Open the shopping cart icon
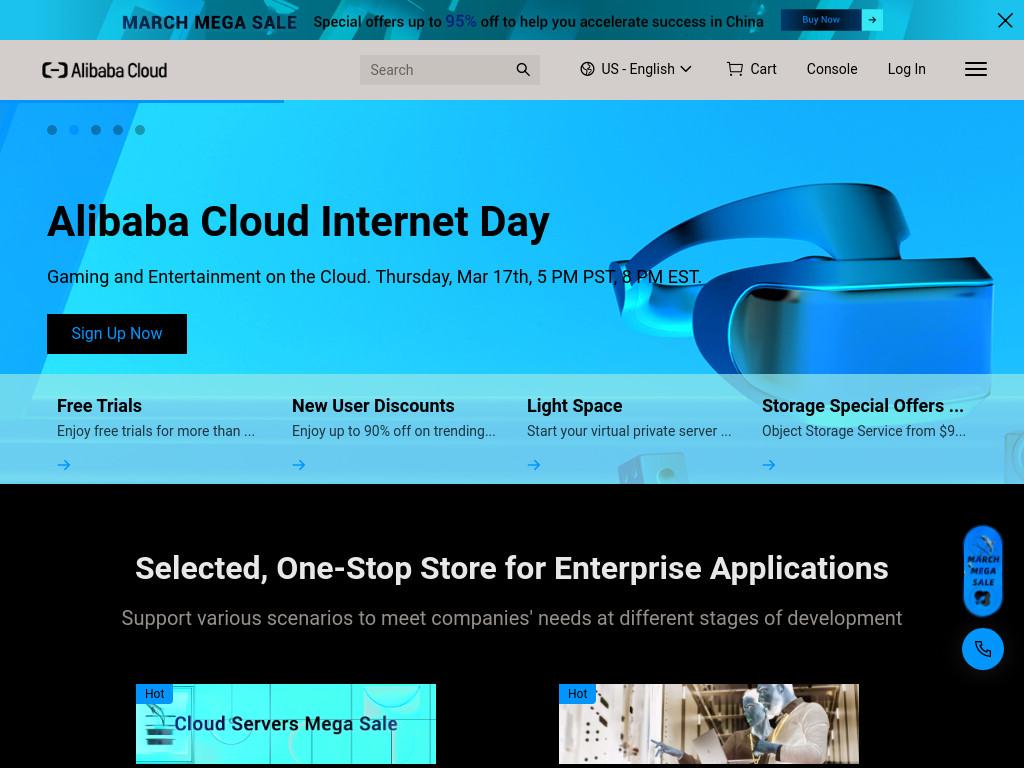 tap(735, 69)
